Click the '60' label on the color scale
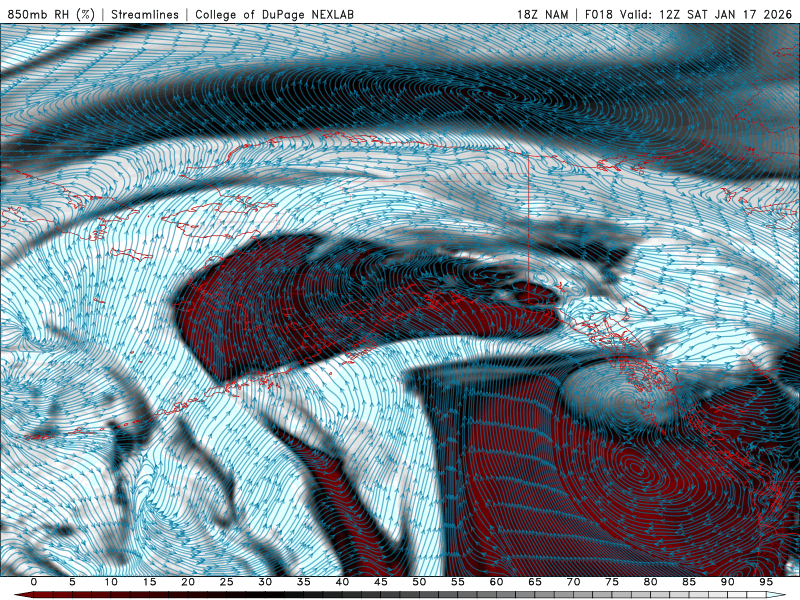 click(496, 582)
